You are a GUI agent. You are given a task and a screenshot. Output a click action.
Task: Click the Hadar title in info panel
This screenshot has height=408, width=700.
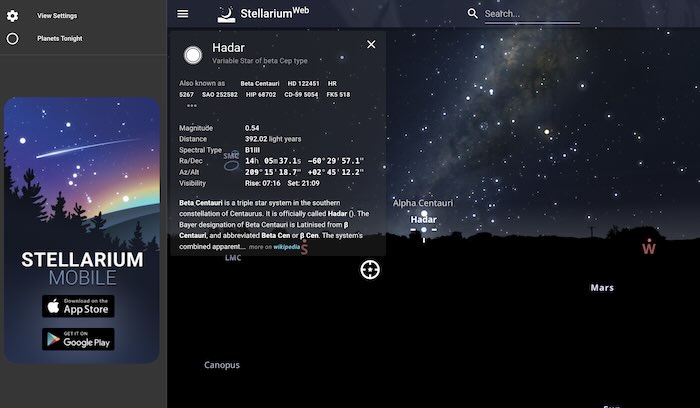[228, 47]
